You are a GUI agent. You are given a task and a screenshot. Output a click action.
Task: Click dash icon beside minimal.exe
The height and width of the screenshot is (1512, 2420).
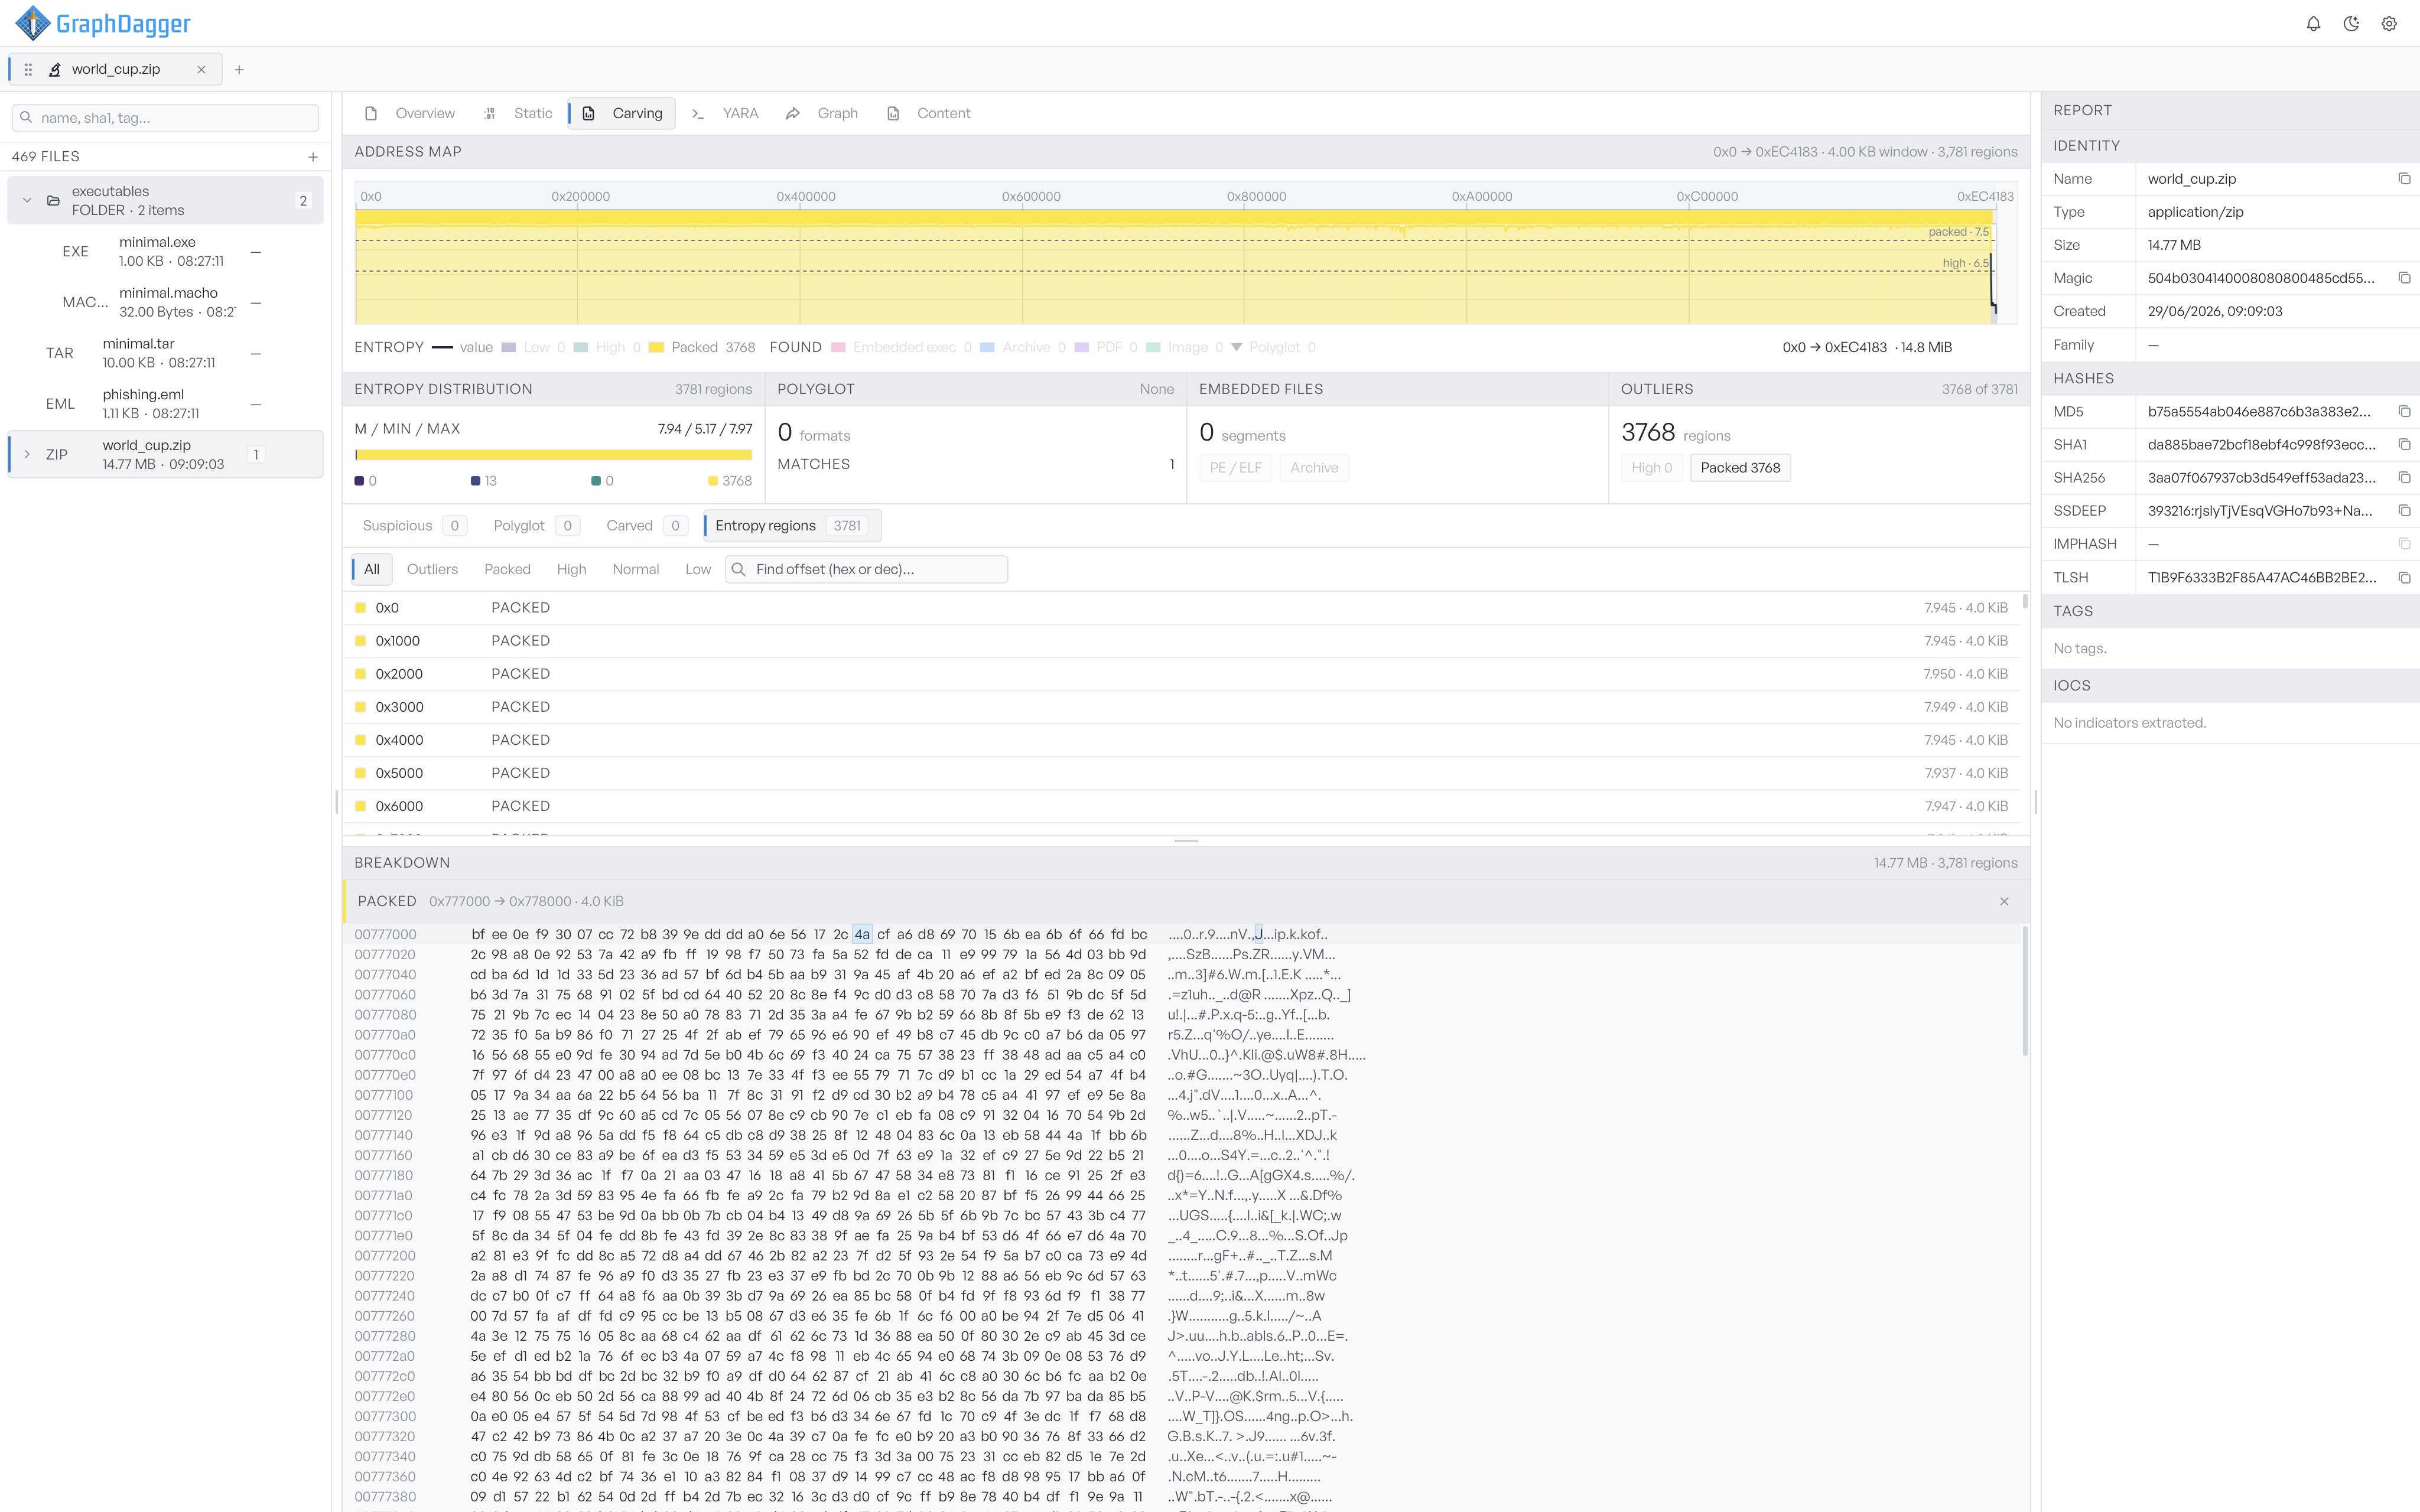pyautogui.click(x=256, y=252)
